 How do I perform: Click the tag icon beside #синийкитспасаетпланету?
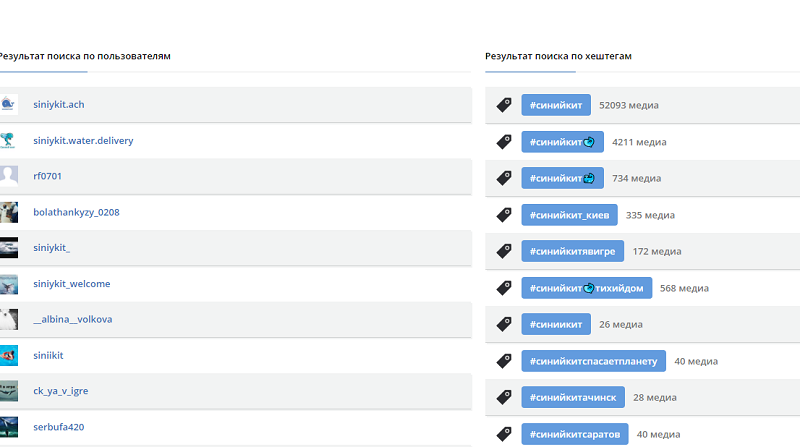pos(504,361)
